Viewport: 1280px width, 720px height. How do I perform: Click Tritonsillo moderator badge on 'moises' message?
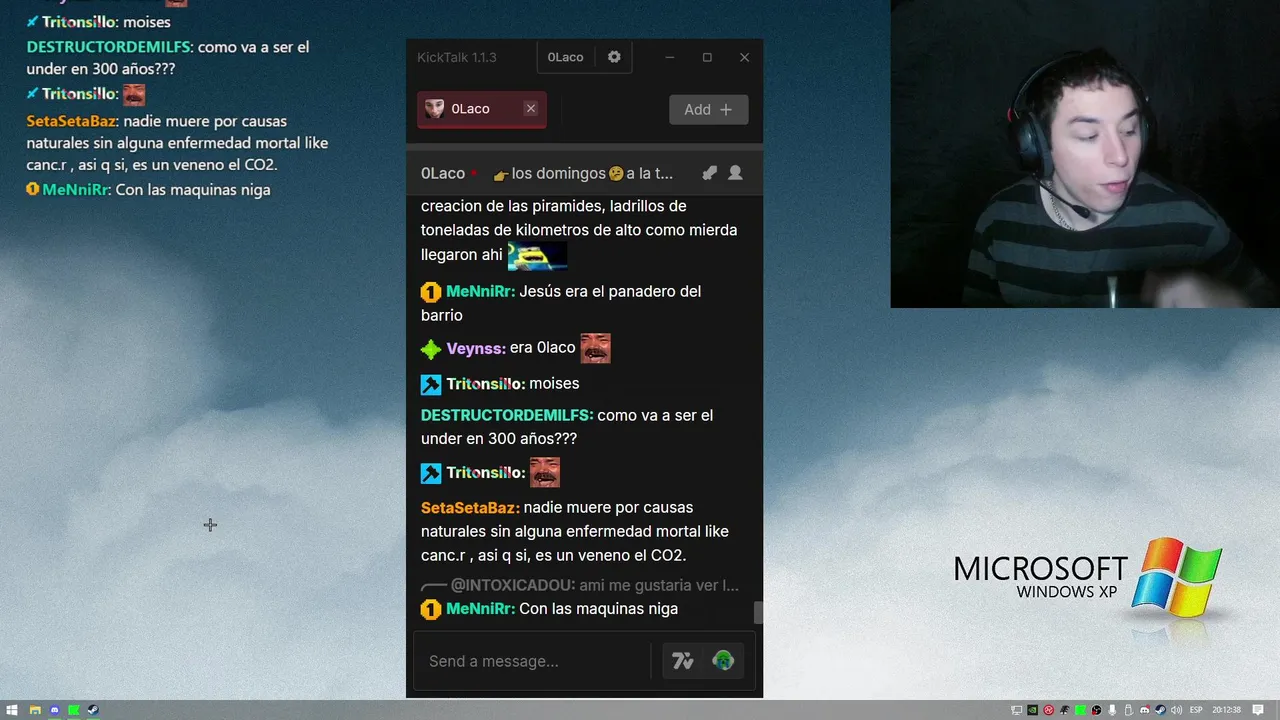click(431, 384)
